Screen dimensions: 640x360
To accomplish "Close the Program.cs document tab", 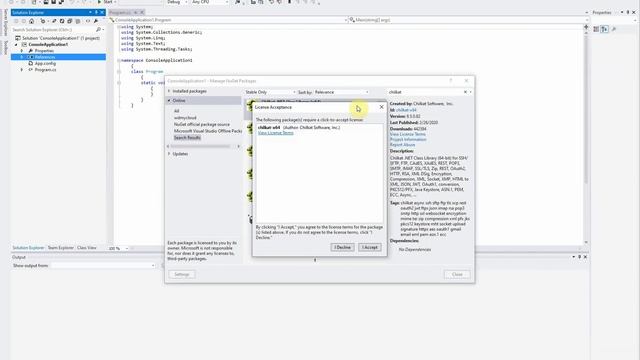I will (142, 12).
